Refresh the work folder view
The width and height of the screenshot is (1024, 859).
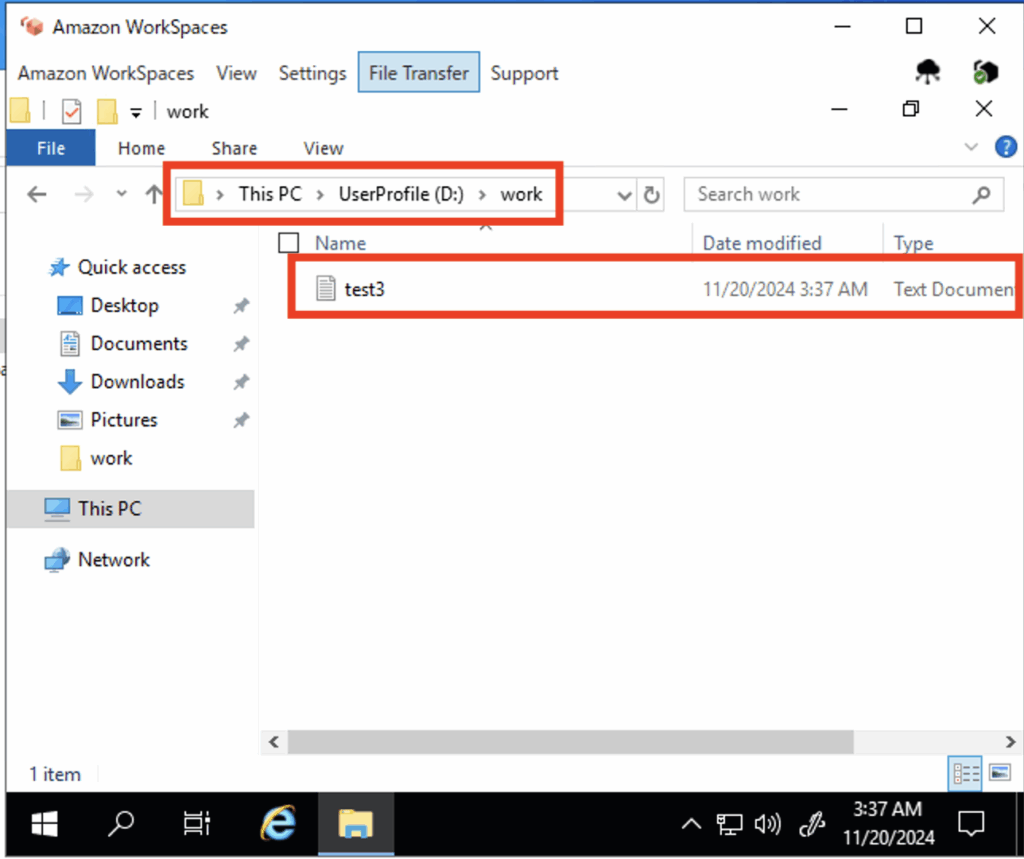[652, 195]
